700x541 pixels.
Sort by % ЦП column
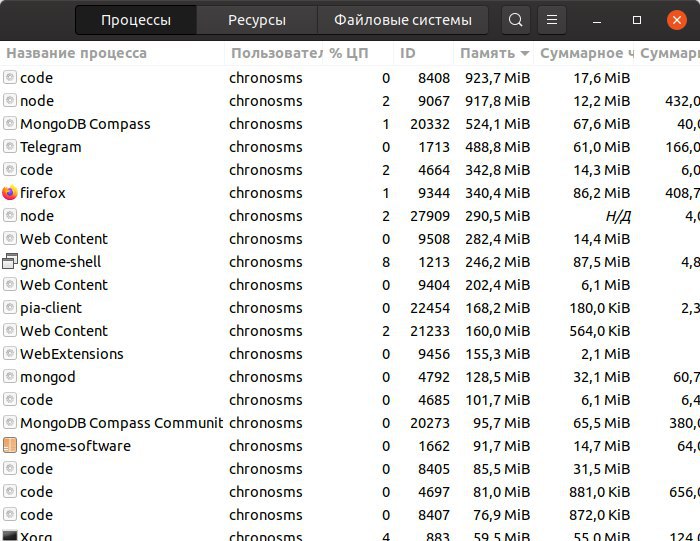[358, 53]
